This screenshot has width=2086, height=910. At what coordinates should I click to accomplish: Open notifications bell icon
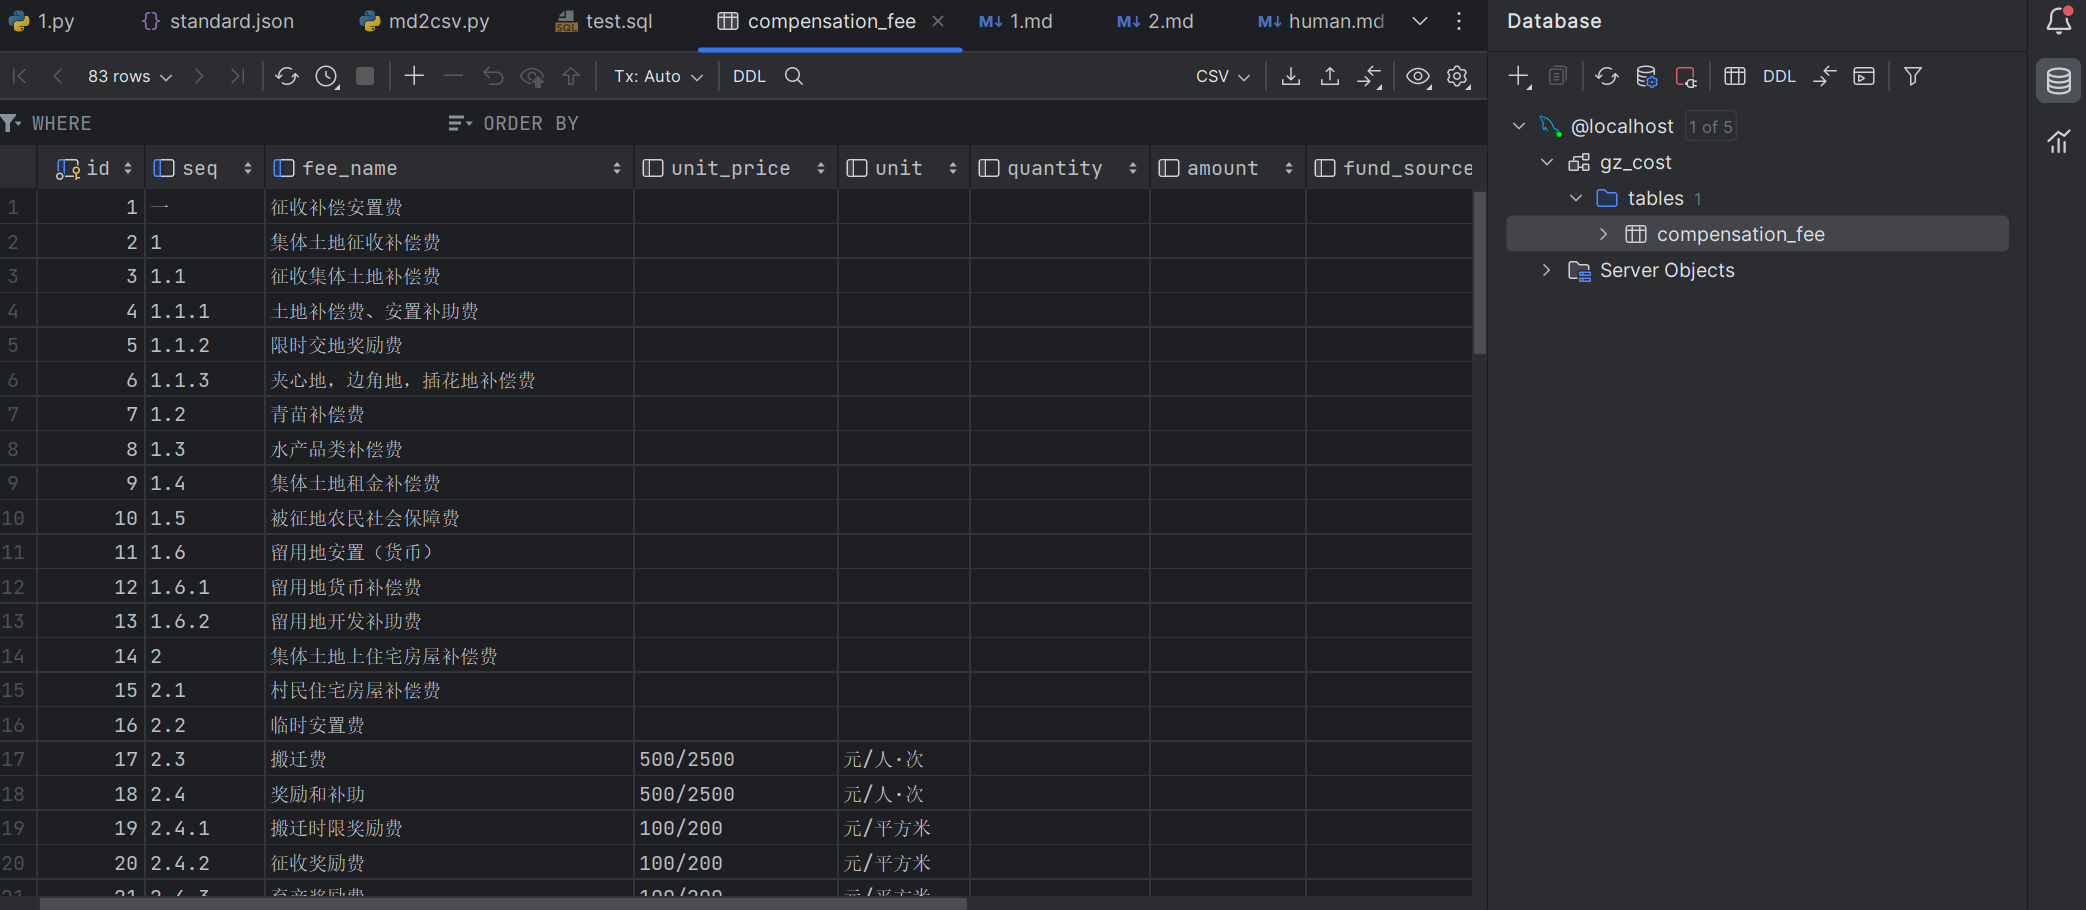point(2059,21)
